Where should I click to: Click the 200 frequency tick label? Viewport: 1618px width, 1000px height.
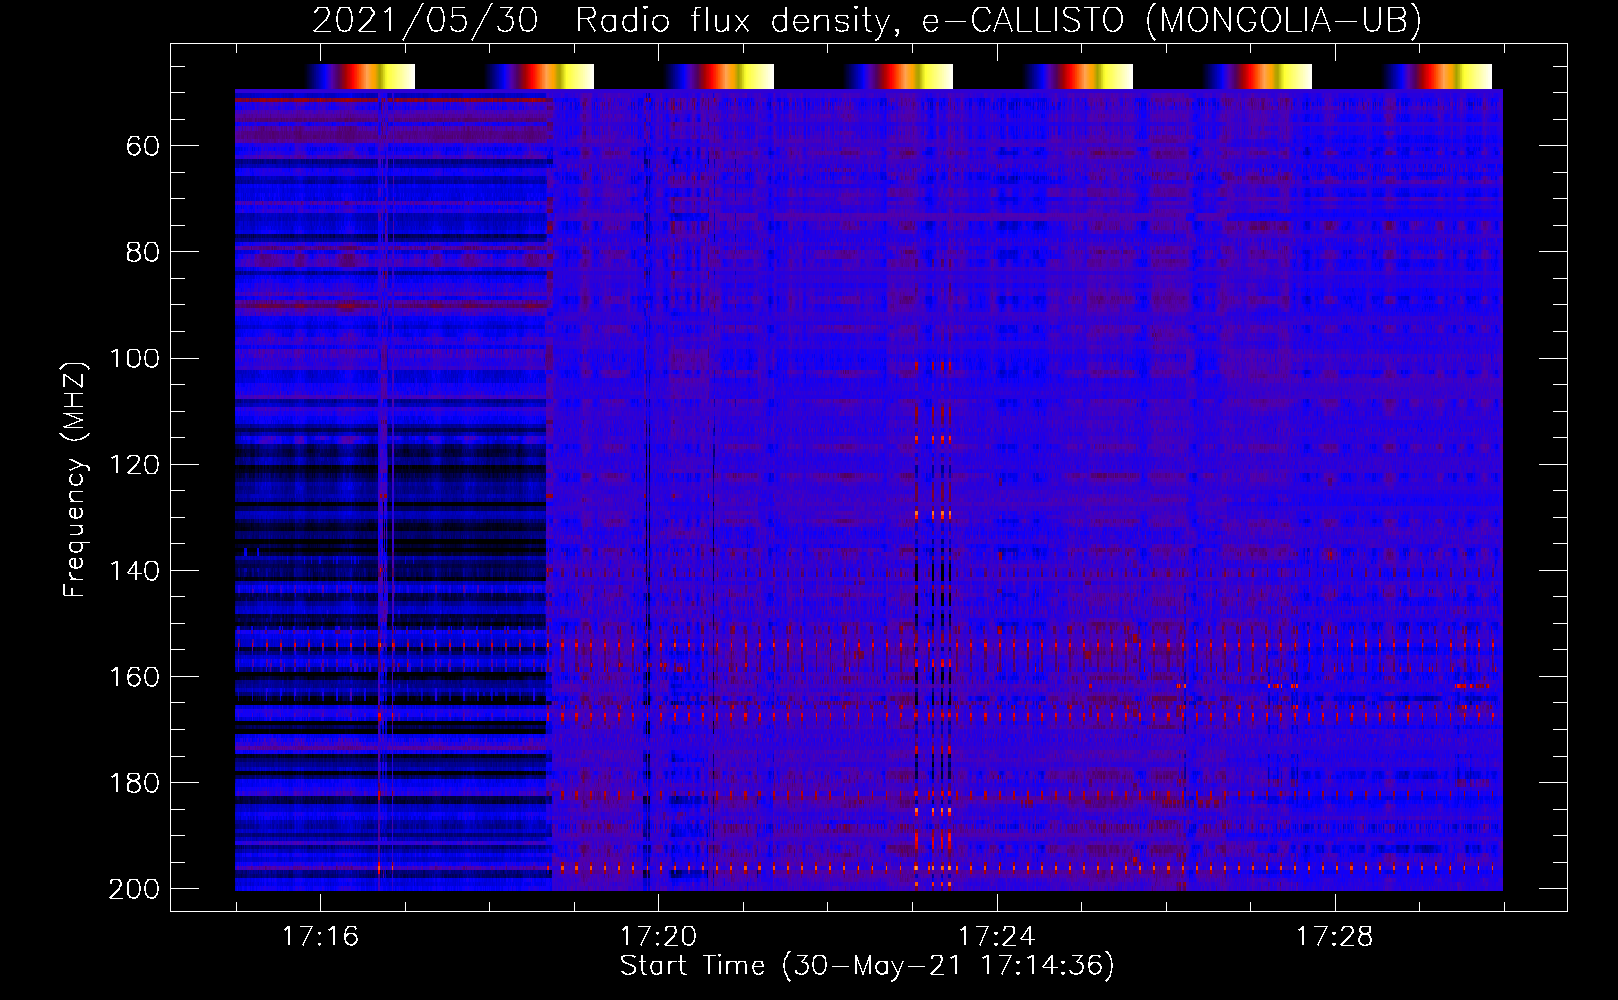135,889
